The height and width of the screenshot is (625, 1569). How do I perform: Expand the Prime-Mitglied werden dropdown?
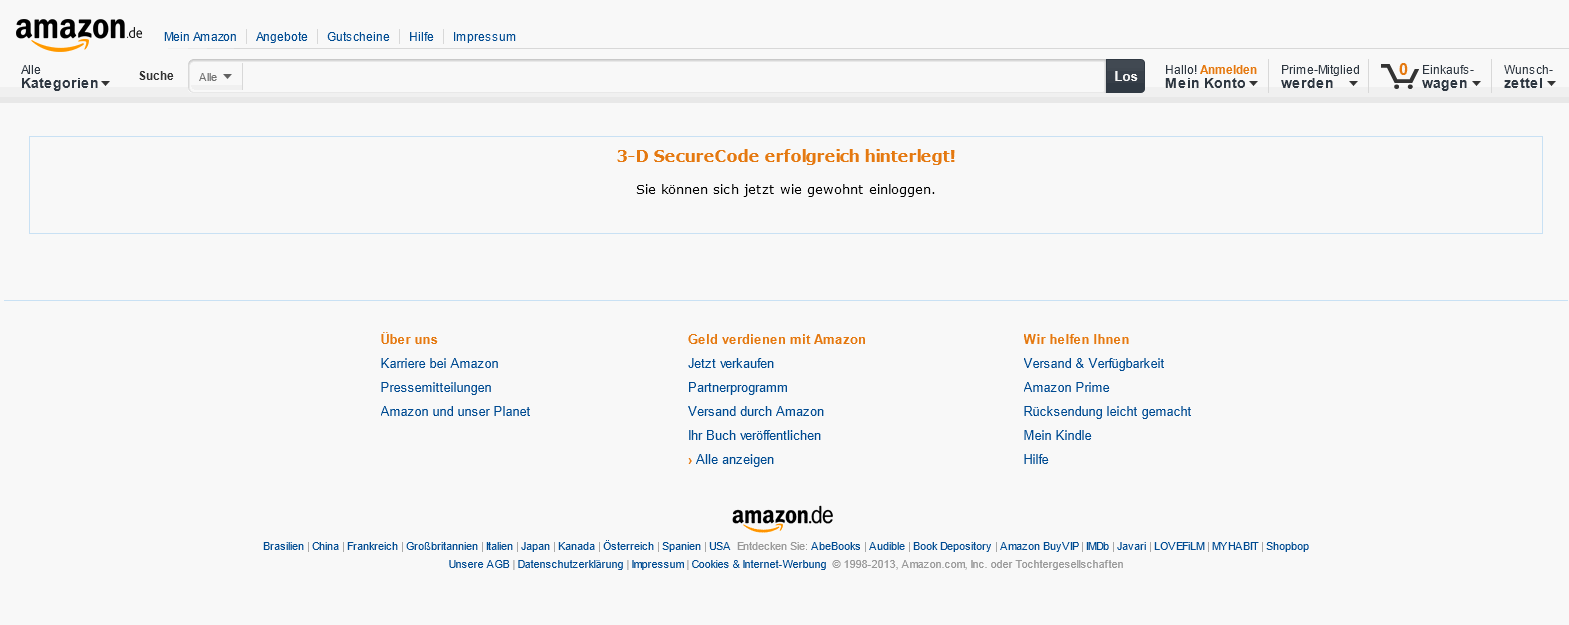point(1319,77)
